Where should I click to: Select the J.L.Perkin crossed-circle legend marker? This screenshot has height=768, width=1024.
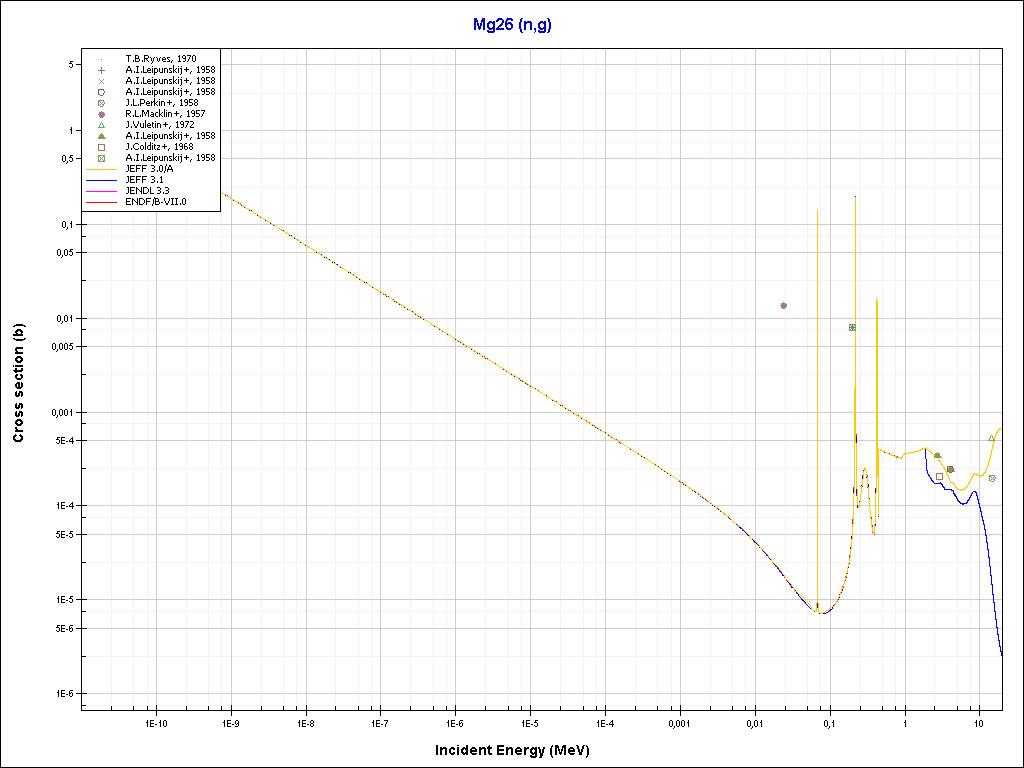click(102, 103)
